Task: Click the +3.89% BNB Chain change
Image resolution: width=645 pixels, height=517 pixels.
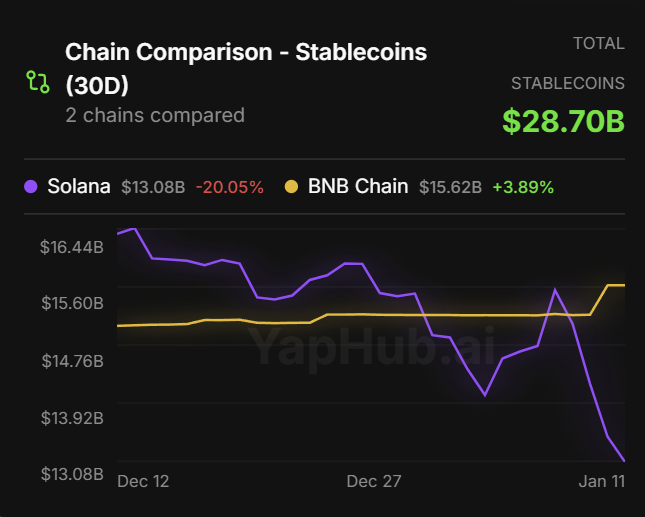Action: click(x=523, y=187)
